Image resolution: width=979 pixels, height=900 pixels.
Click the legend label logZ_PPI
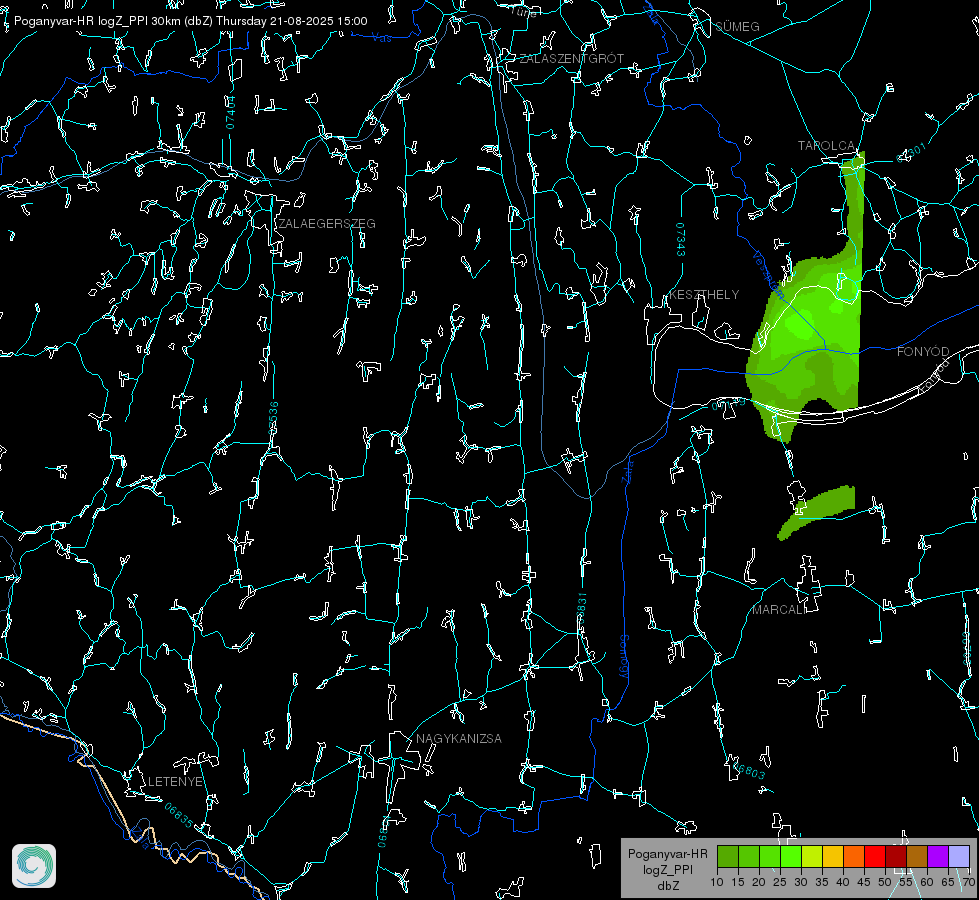click(x=668, y=870)
